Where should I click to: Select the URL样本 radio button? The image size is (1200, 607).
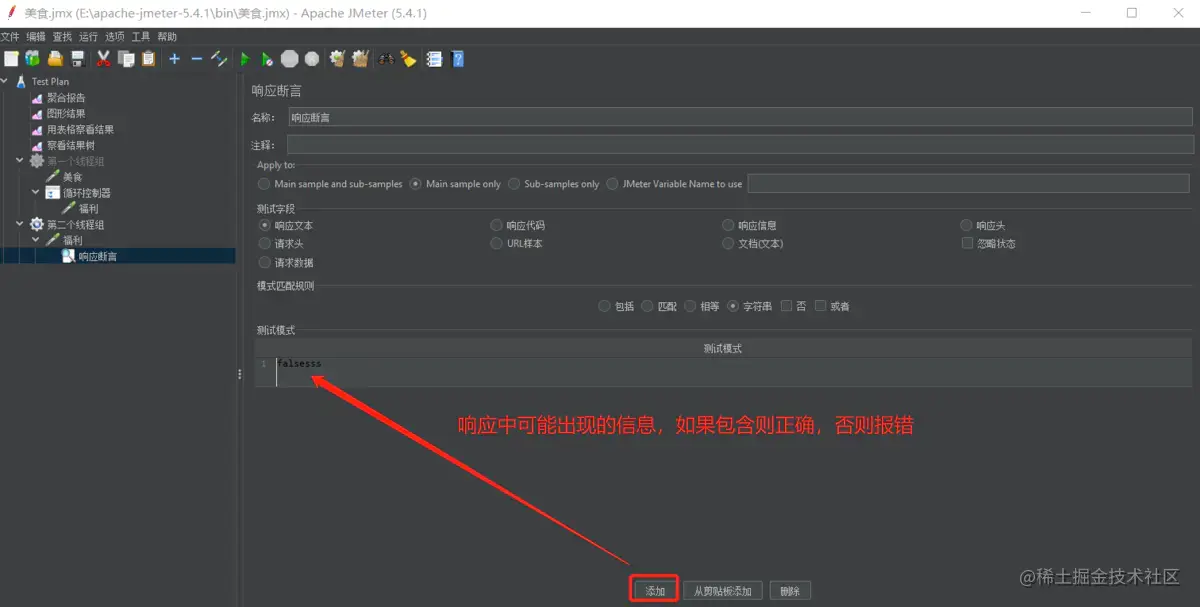tap(497, 243)
